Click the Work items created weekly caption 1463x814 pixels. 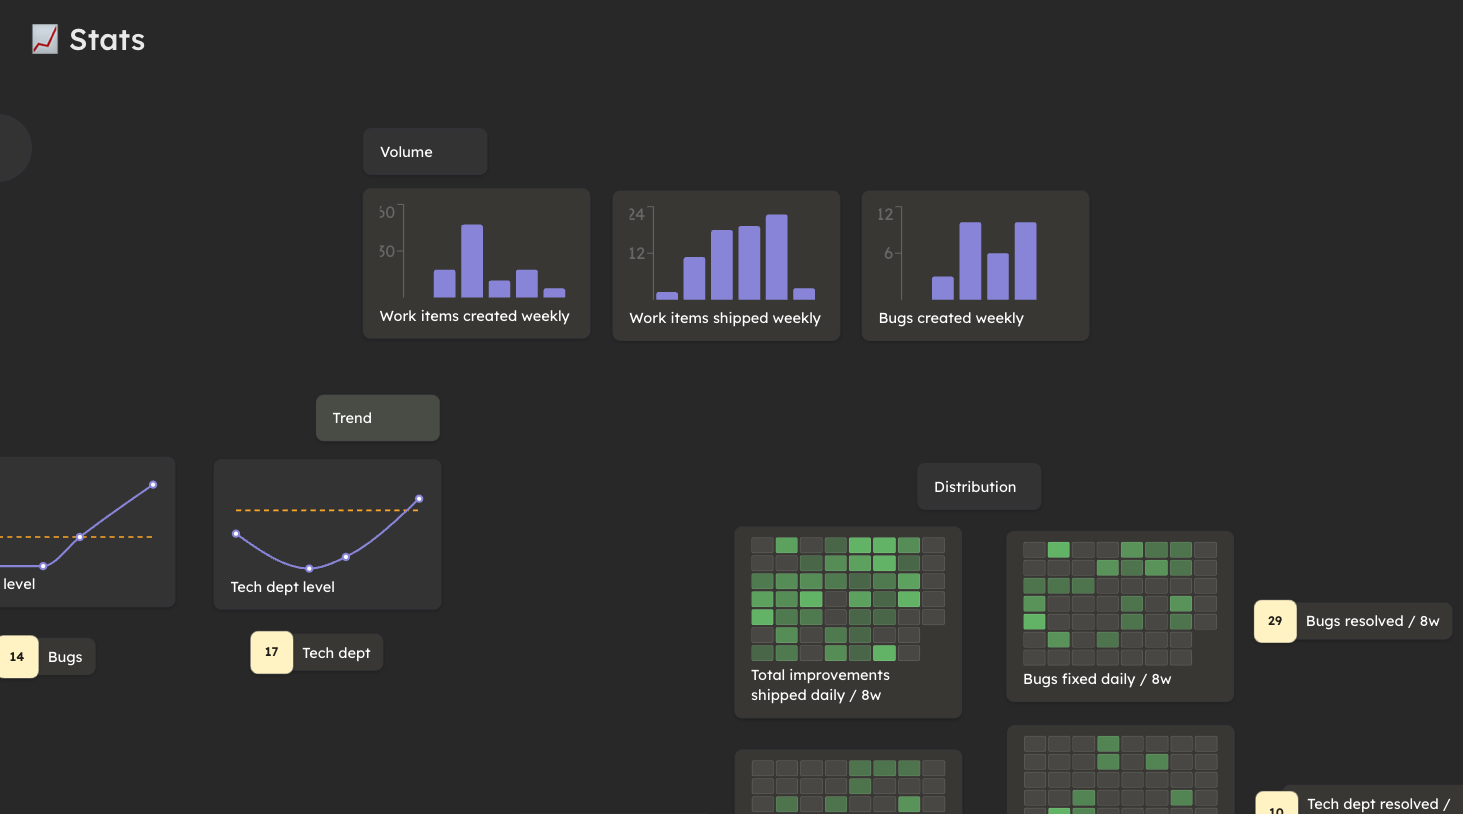[x=475, y=316]
